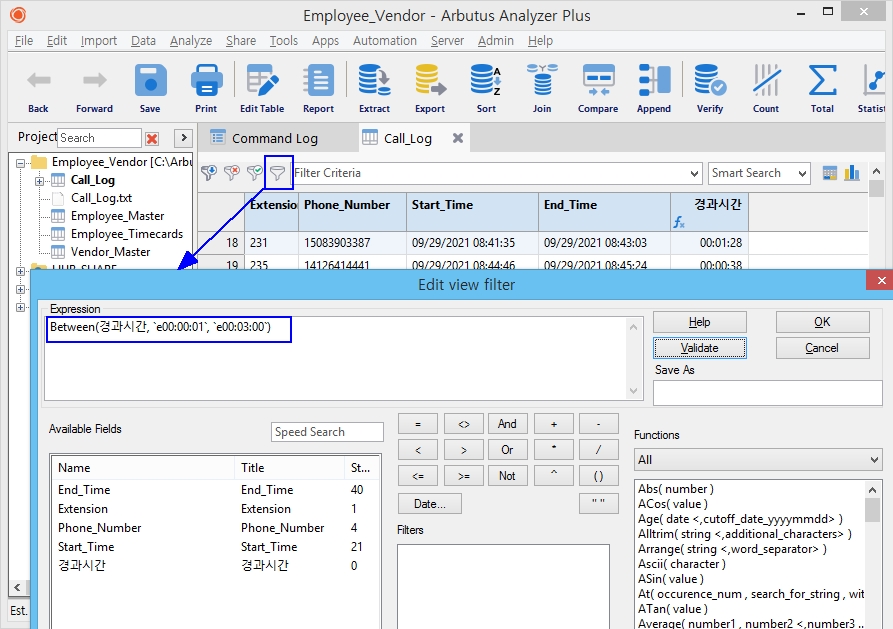Click the Date... button
This screenshot has height=629, width=893.
[430, 504]
